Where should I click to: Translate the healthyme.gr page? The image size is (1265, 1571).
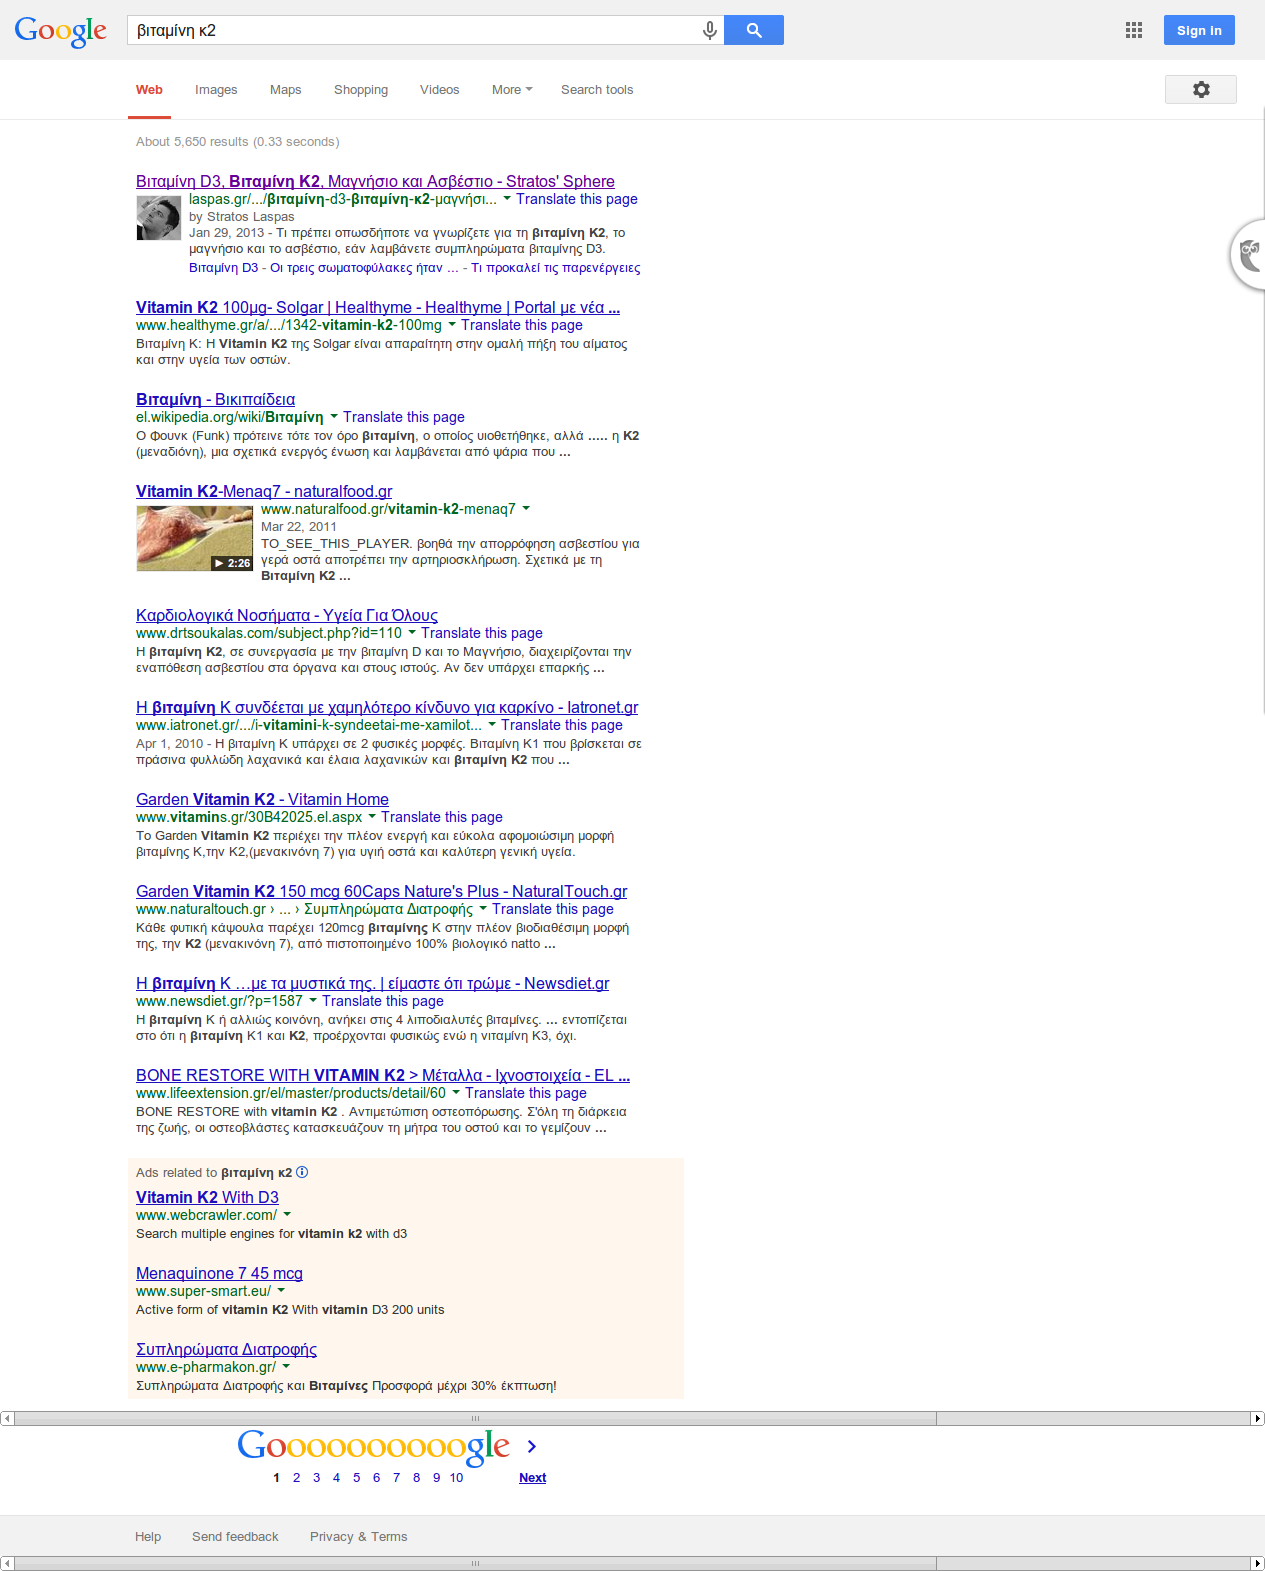522,325
